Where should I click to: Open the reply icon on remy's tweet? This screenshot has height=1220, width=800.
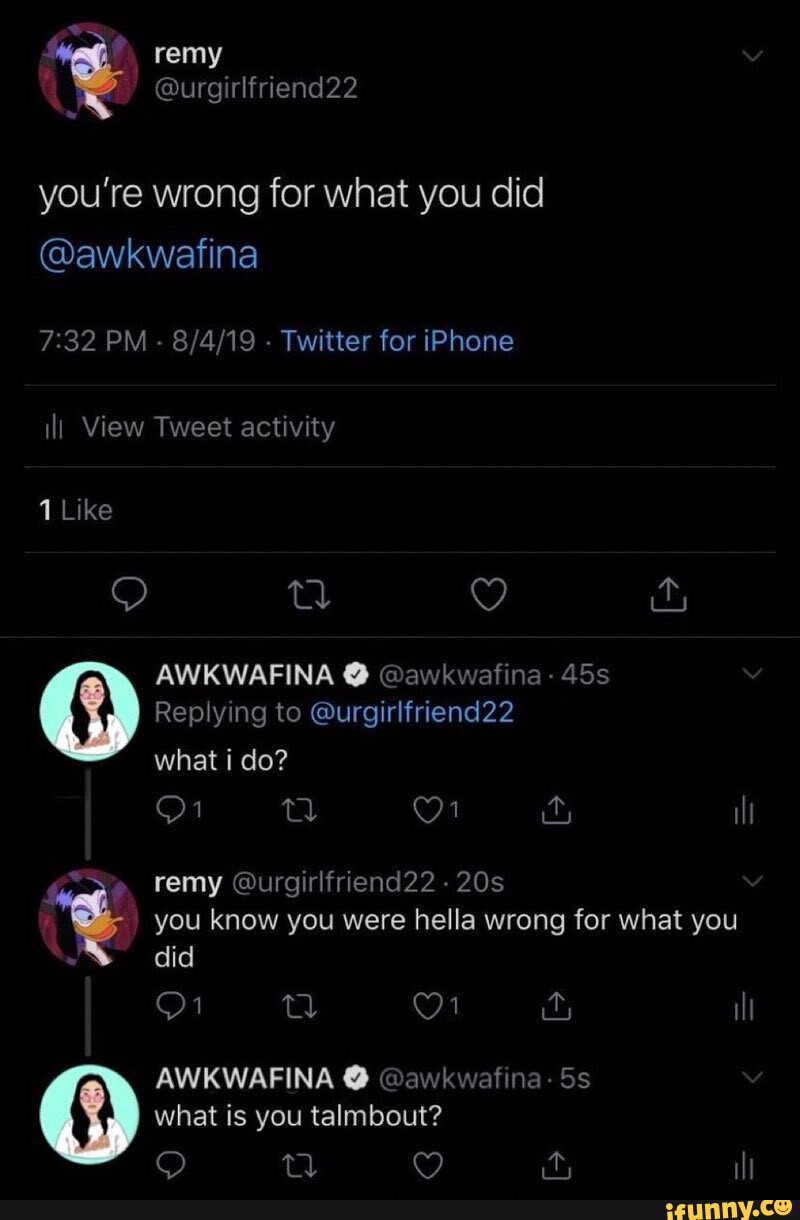(130, 595)
